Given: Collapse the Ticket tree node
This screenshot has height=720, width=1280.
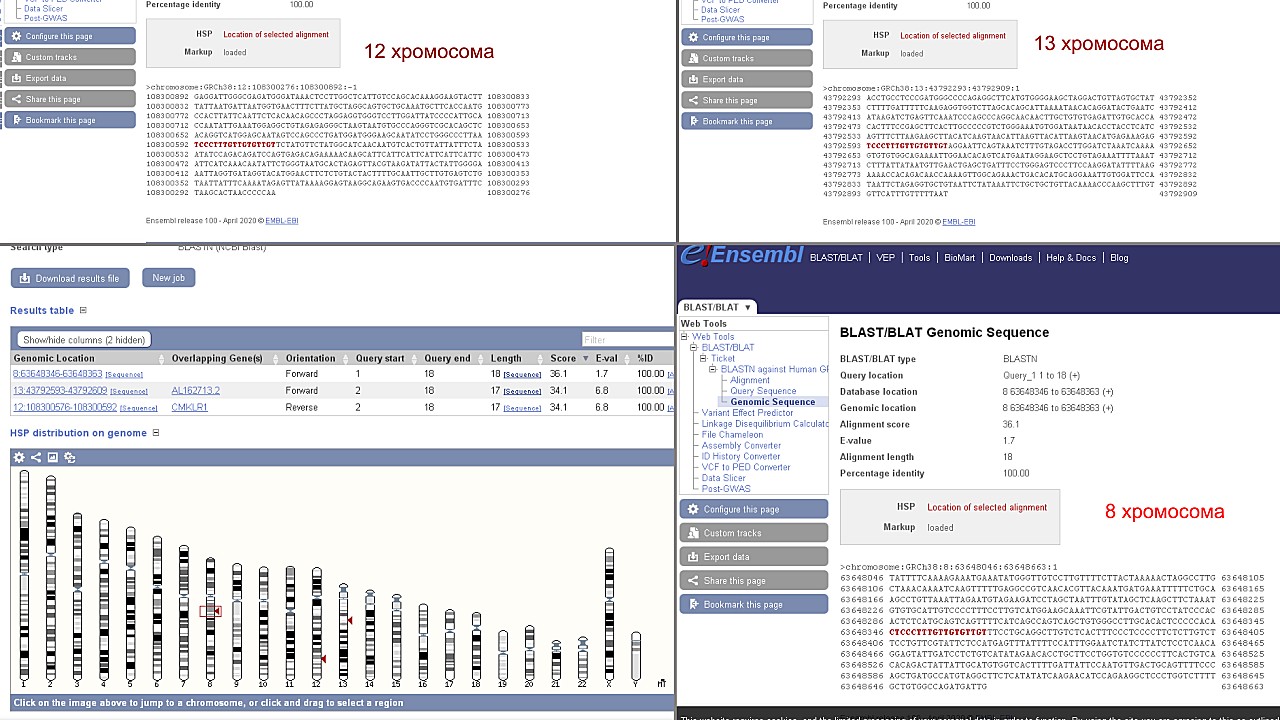Looking at the screenshot, I should (x=703, y=359).
